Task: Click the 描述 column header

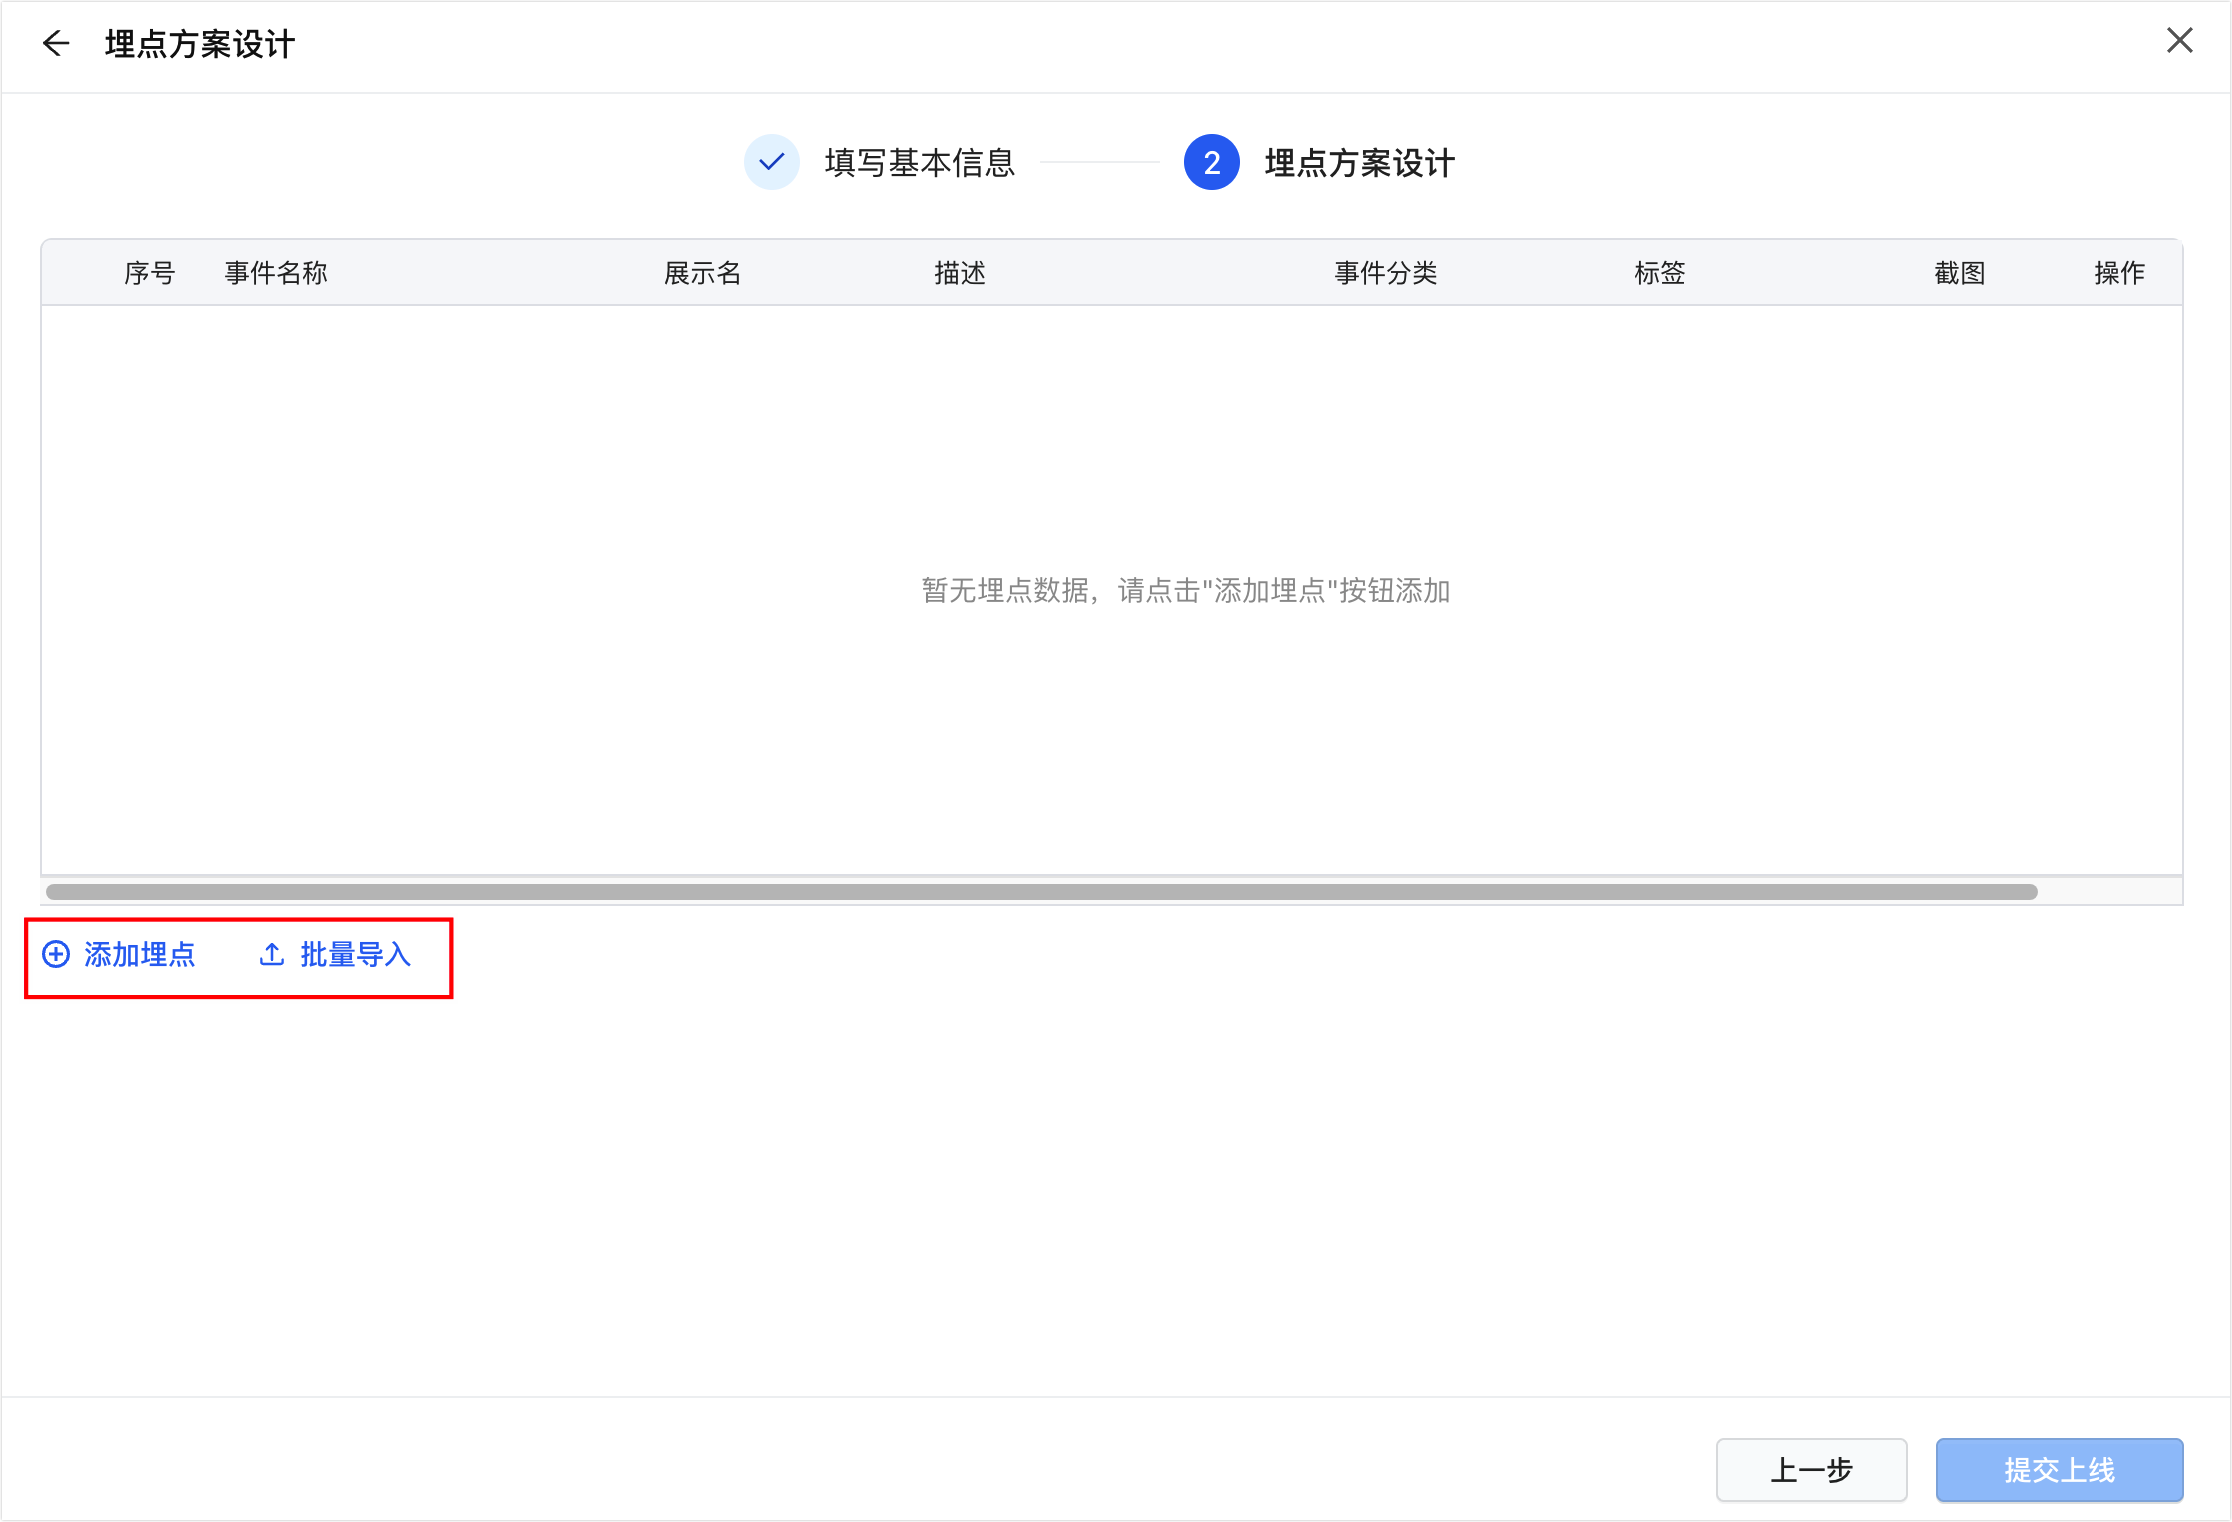Action: (960, 273)
